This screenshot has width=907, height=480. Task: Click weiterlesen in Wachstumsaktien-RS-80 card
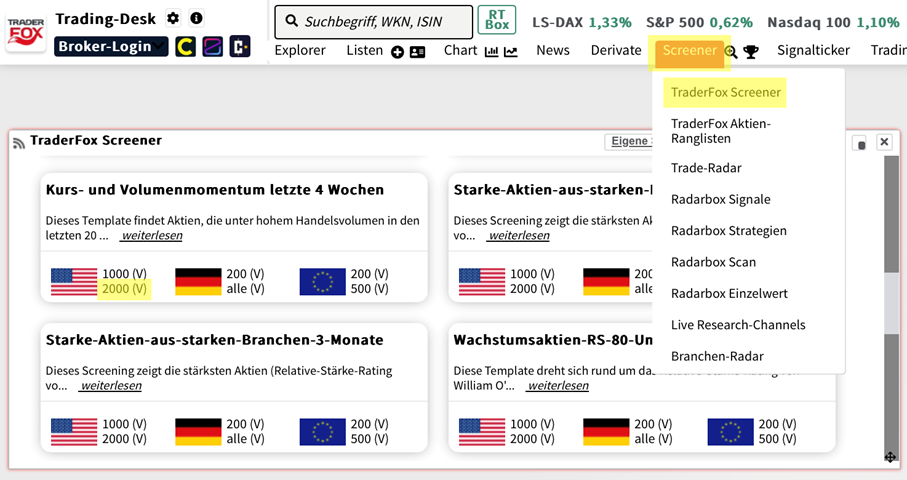558,386
